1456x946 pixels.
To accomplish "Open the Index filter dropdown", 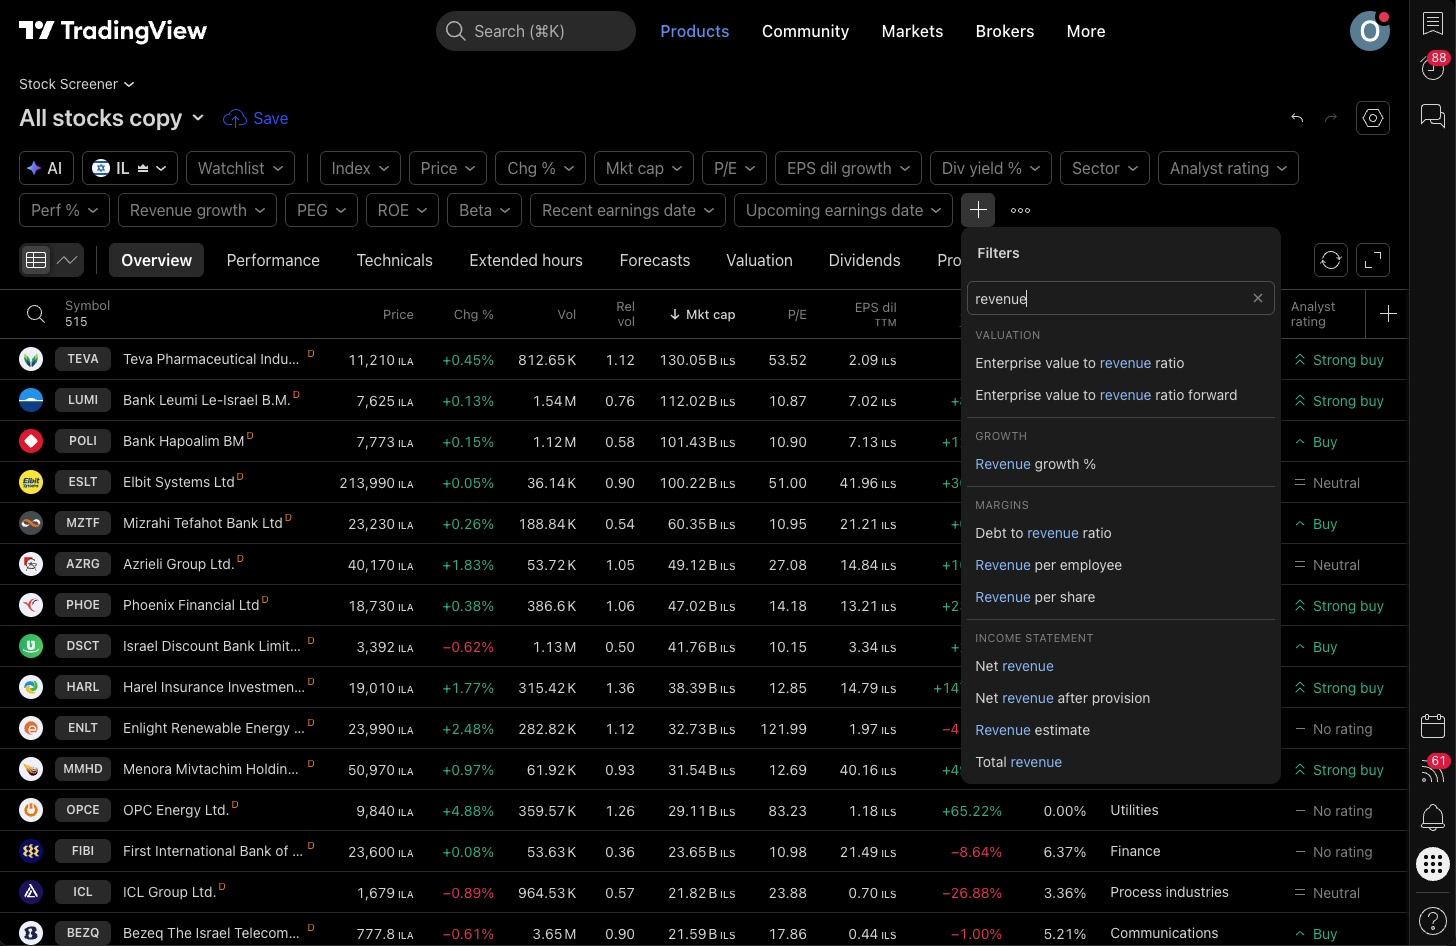I will (x=360, y=168).
